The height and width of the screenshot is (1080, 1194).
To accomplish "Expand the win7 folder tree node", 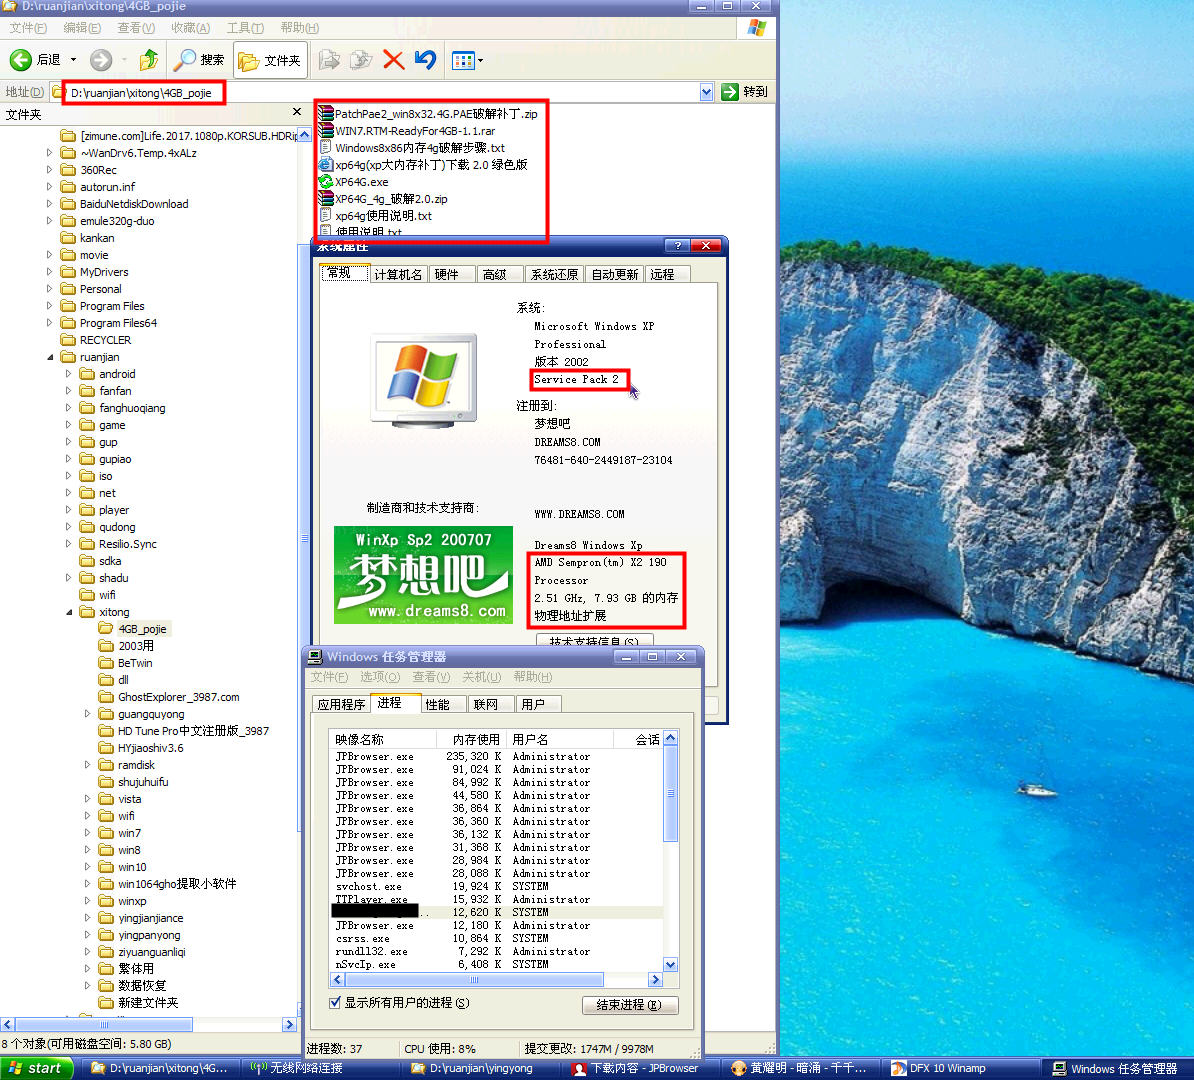I will [88, 833].
